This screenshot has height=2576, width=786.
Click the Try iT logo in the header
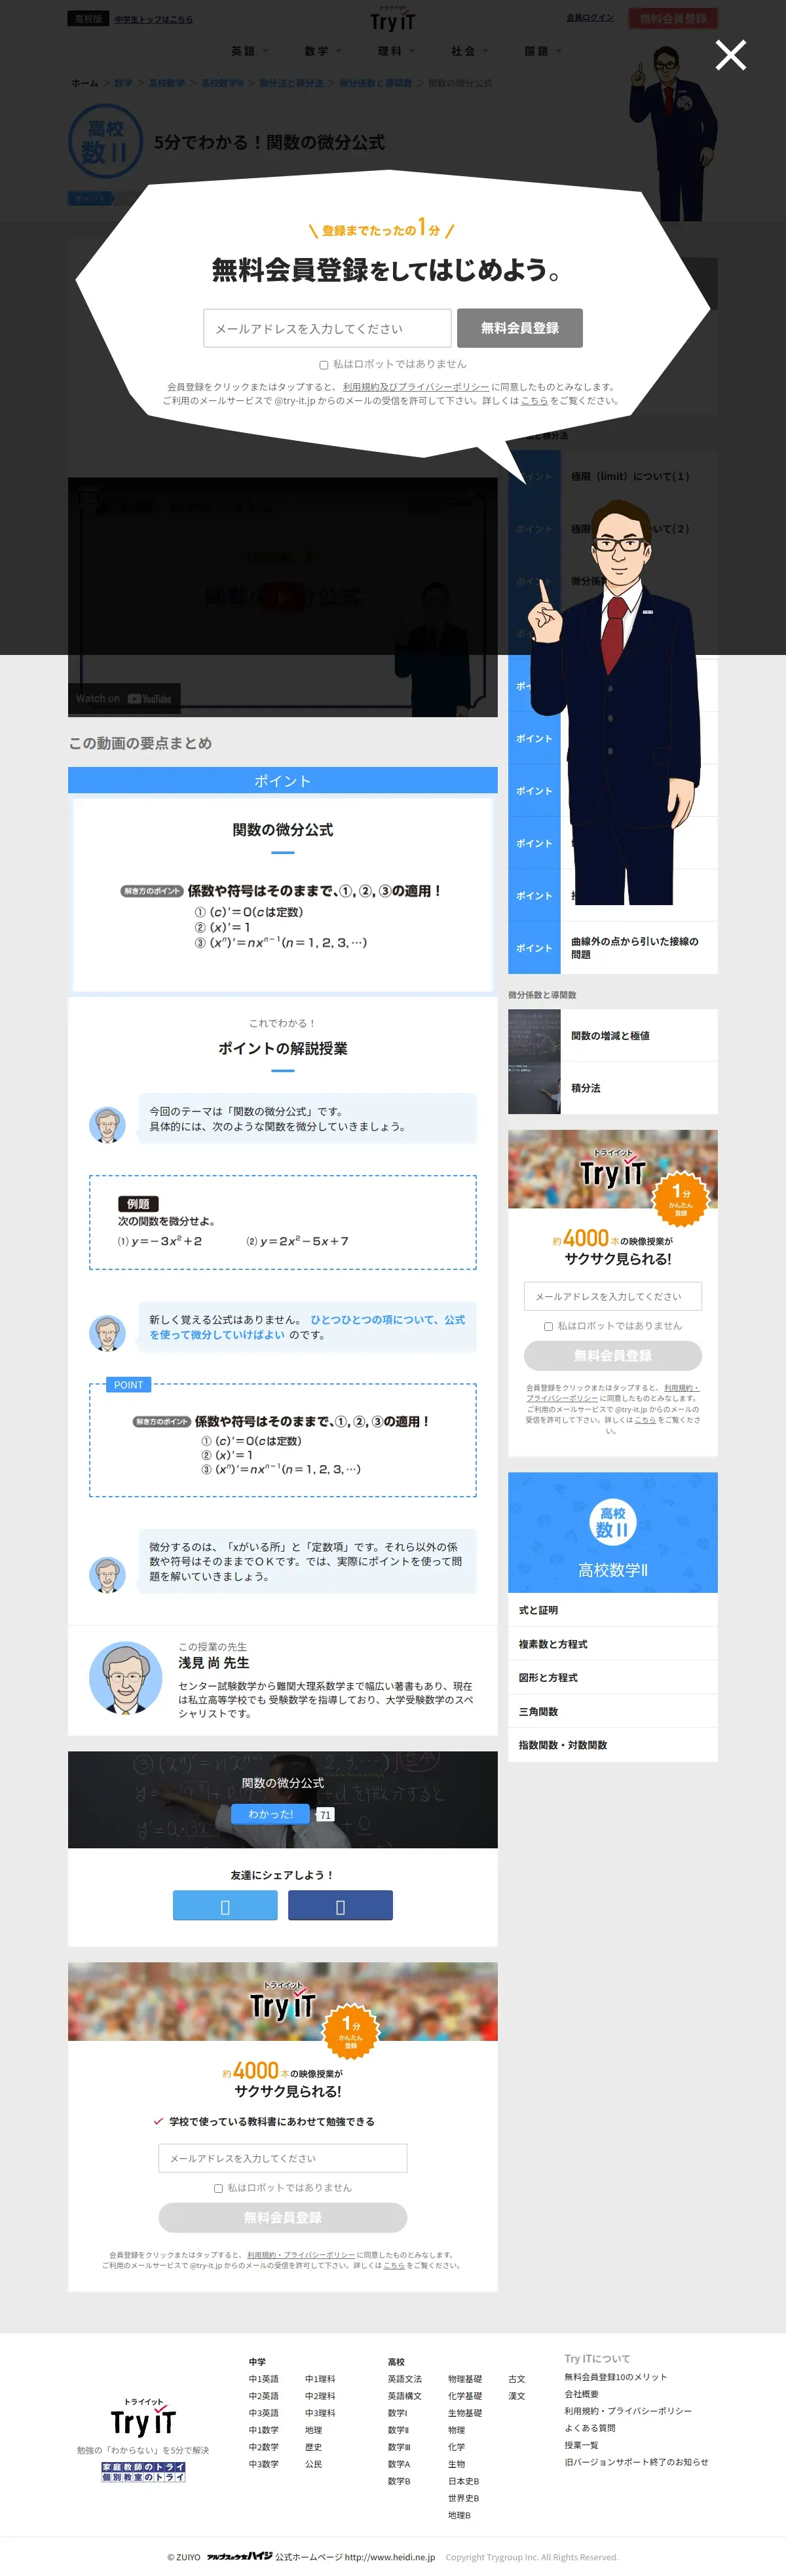pyautogui.click(x=393, y=19)
